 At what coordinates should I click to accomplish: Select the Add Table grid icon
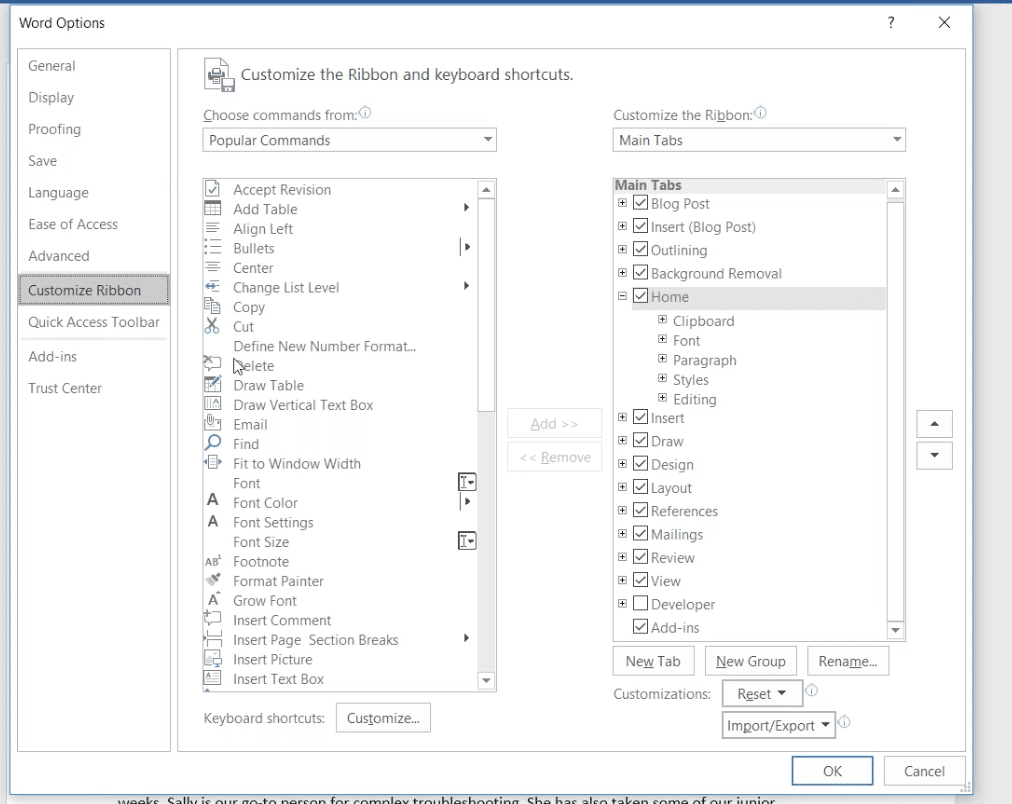tap(212, 208)
